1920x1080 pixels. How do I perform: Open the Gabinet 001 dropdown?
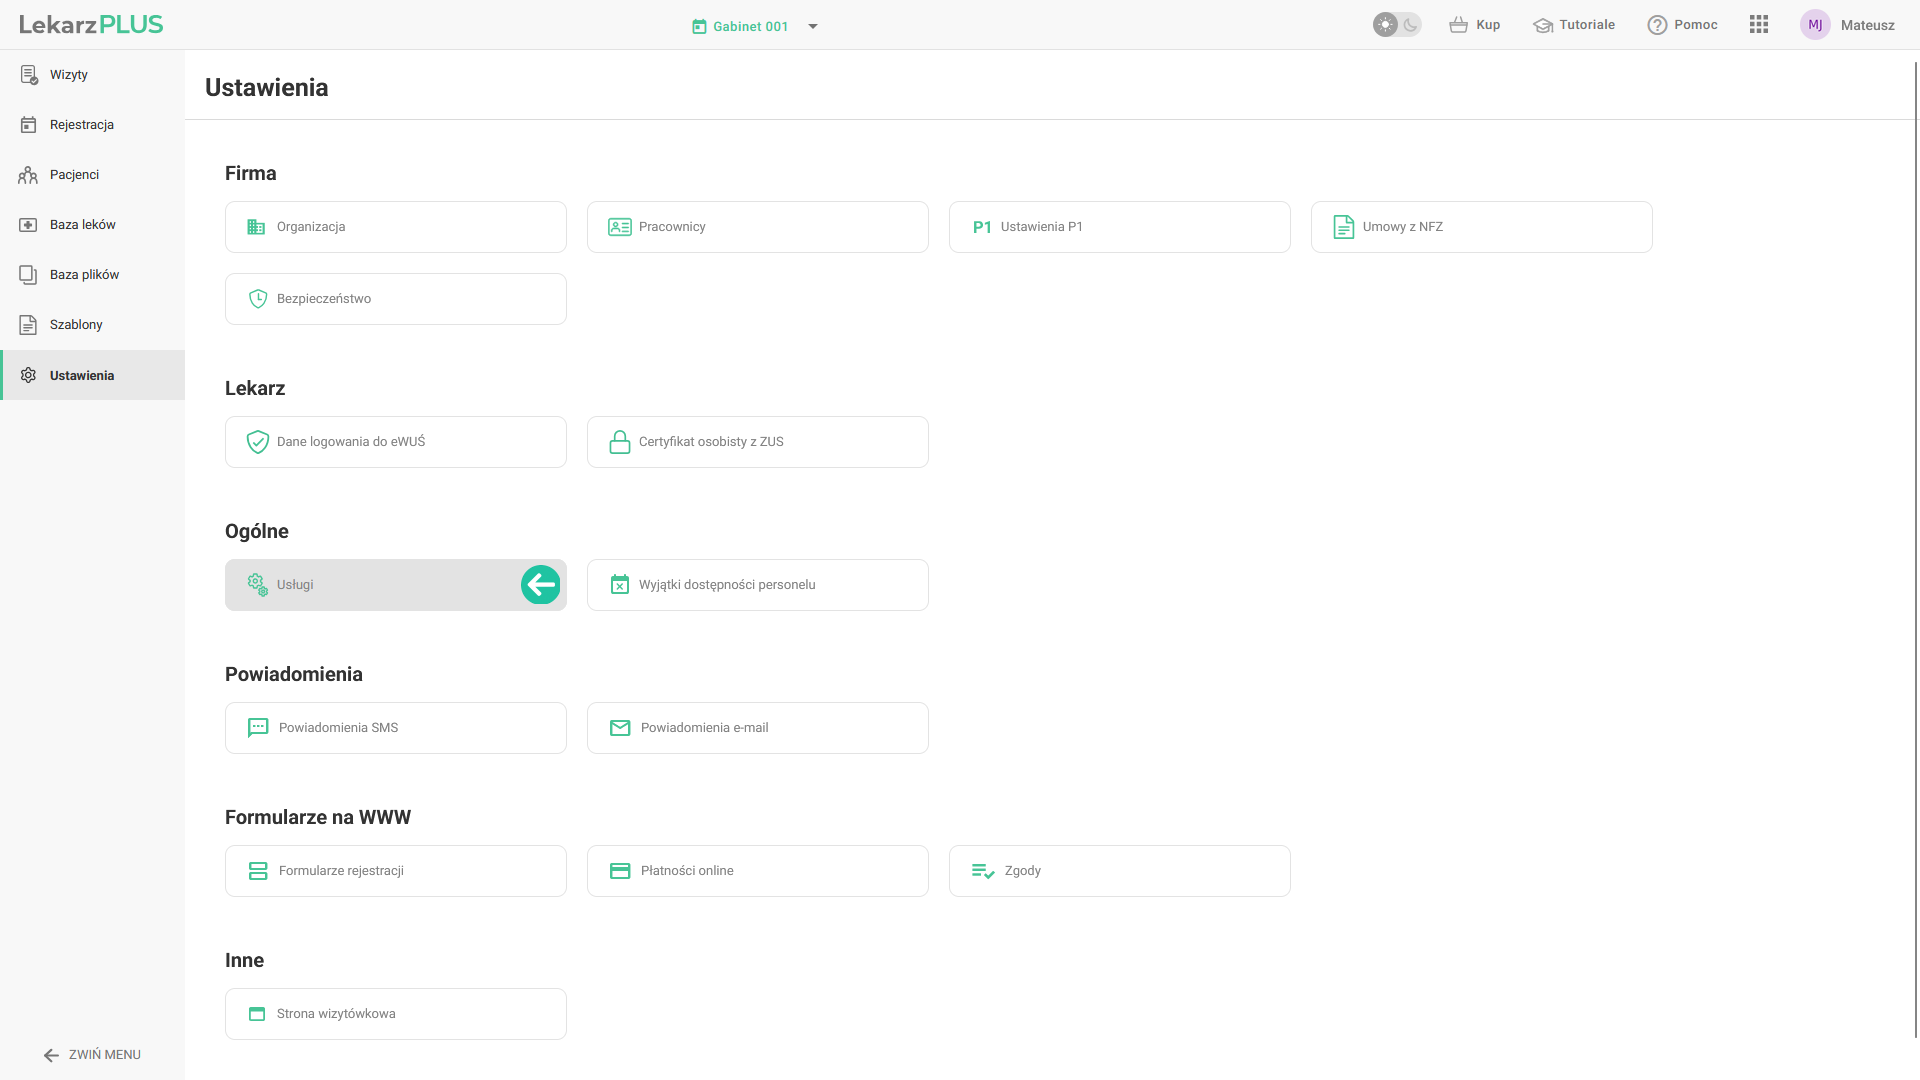[755, 26]
